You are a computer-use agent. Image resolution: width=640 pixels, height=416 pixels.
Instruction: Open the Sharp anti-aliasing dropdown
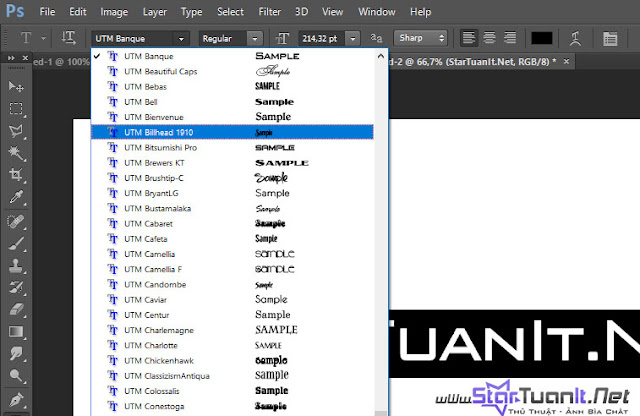(420, 38)
